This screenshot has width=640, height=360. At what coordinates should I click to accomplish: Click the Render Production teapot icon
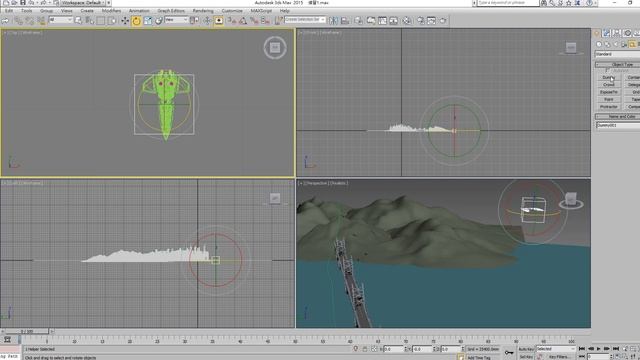tap(443, 20)
